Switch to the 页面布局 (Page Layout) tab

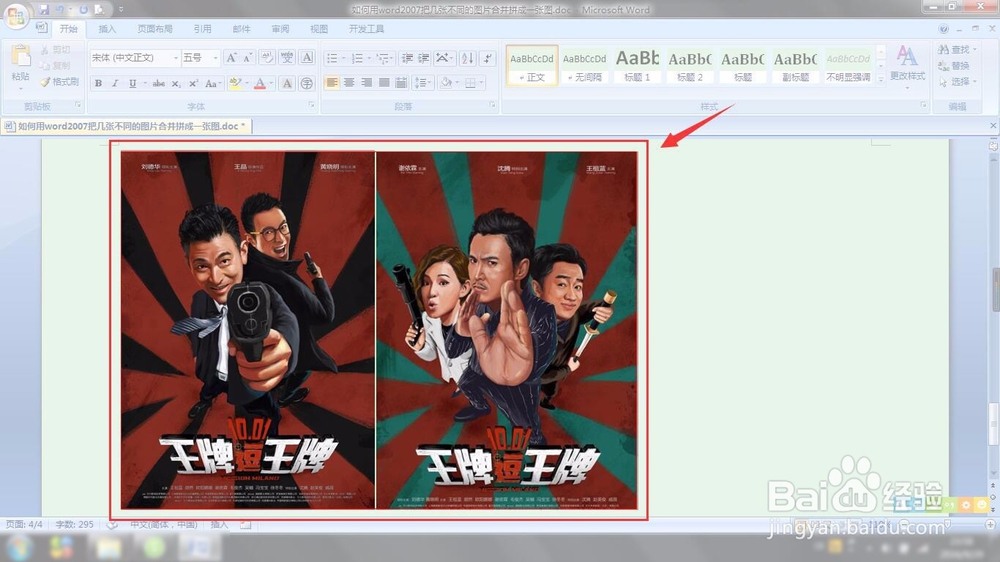[x=155, y=29]
